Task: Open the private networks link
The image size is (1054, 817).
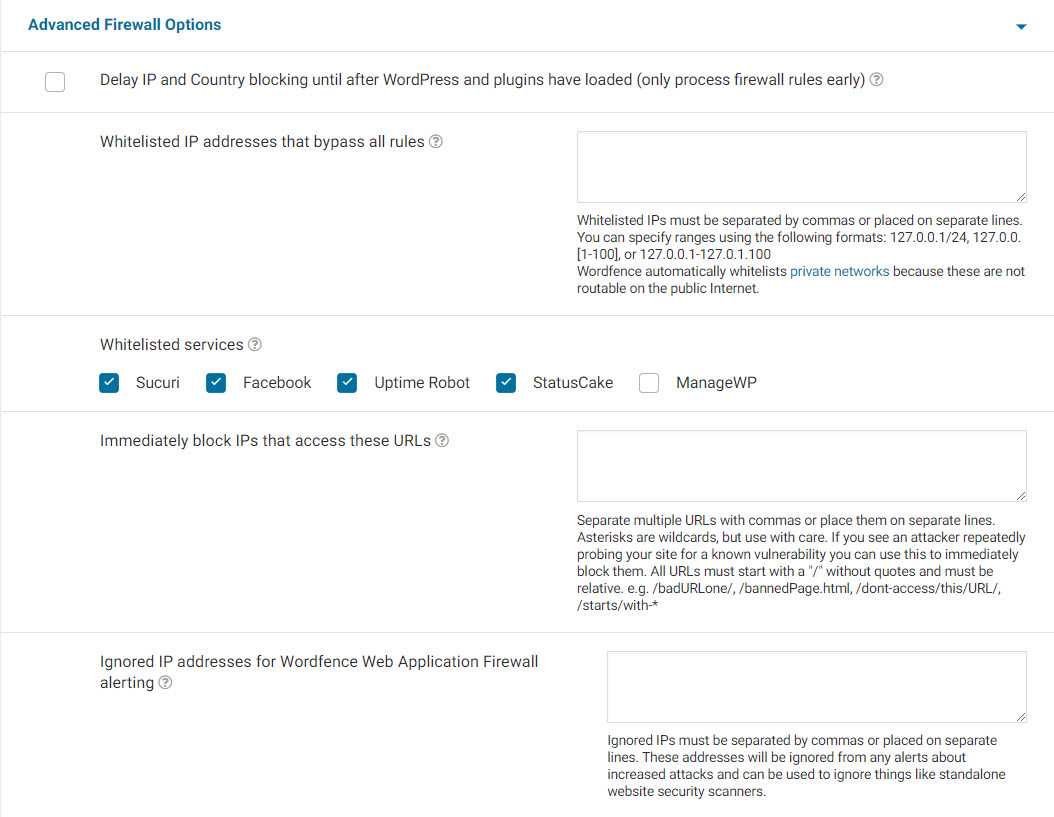Action: (839, 271)
